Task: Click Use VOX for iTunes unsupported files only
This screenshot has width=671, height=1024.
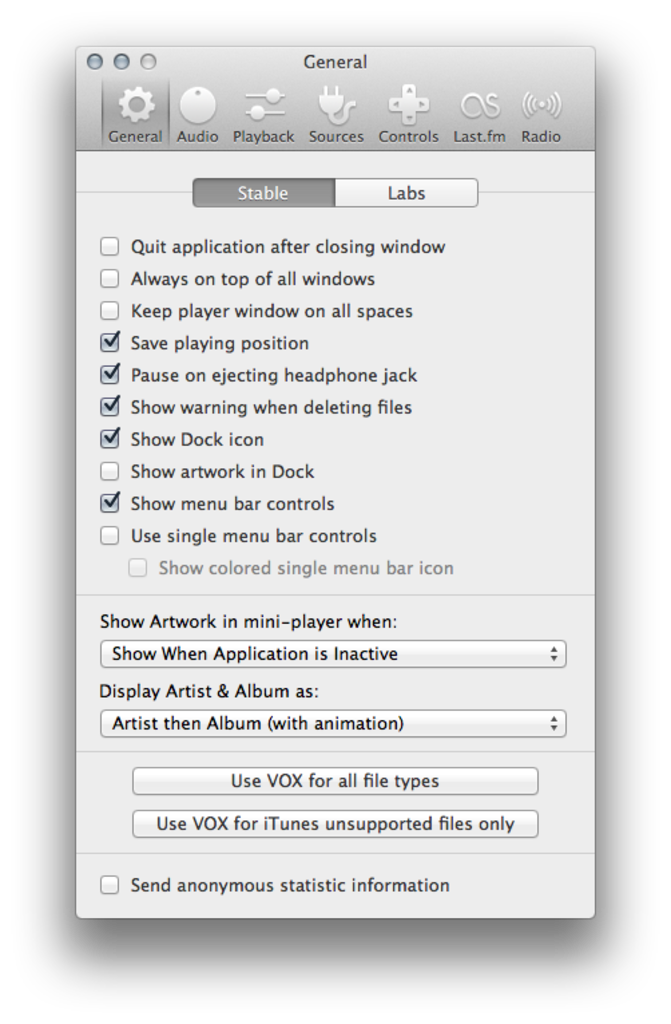Action: [x=335, y=824]
